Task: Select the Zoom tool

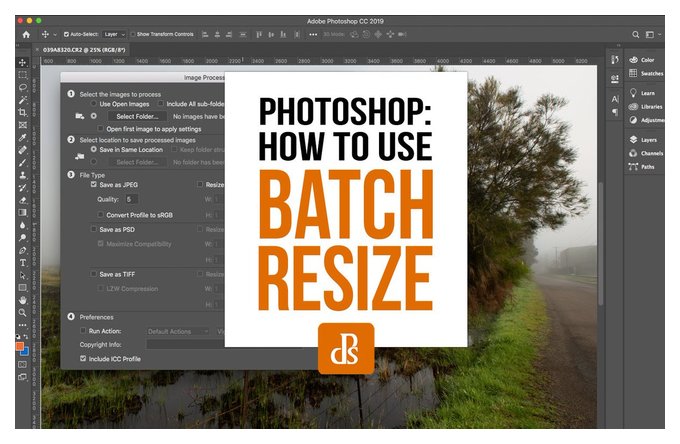Action: (x=23, y=313)
